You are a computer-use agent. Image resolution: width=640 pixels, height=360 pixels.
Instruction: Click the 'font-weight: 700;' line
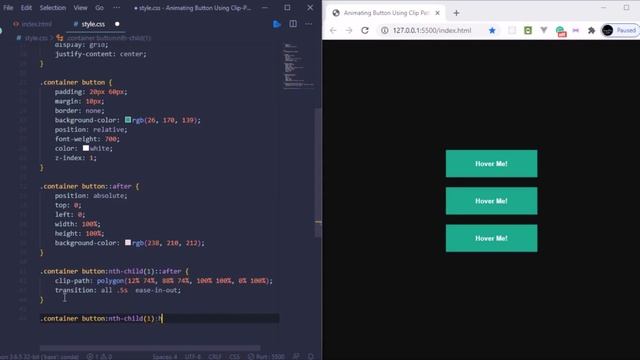pyautogui.click(x=87, y=139)
